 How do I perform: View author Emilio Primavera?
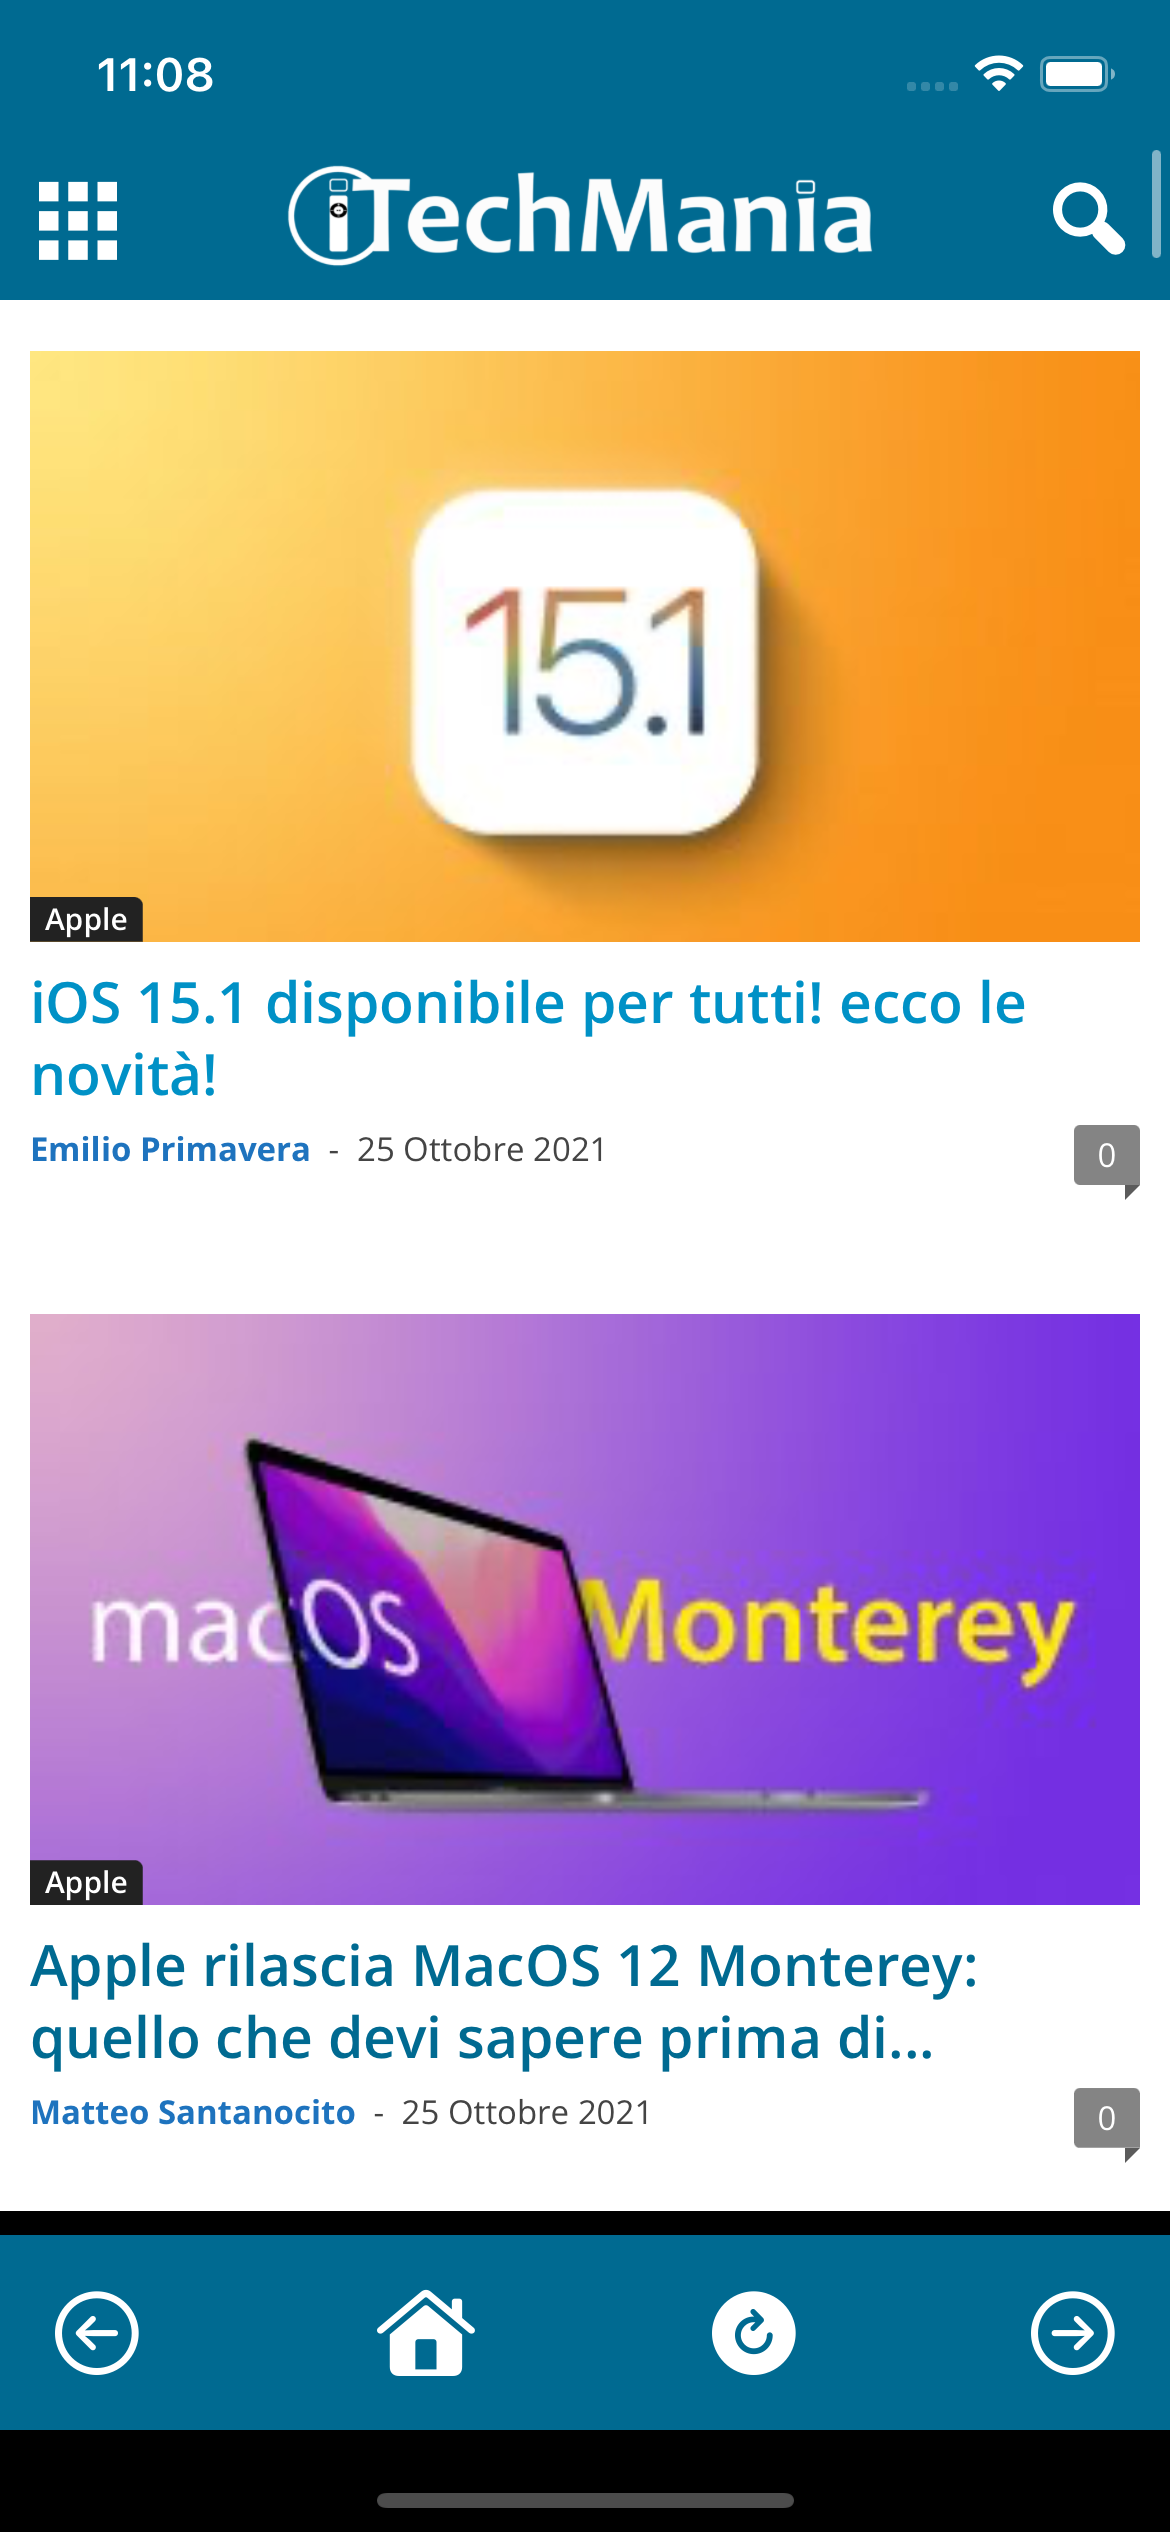pyautogui.click(x=171, y=1150)
